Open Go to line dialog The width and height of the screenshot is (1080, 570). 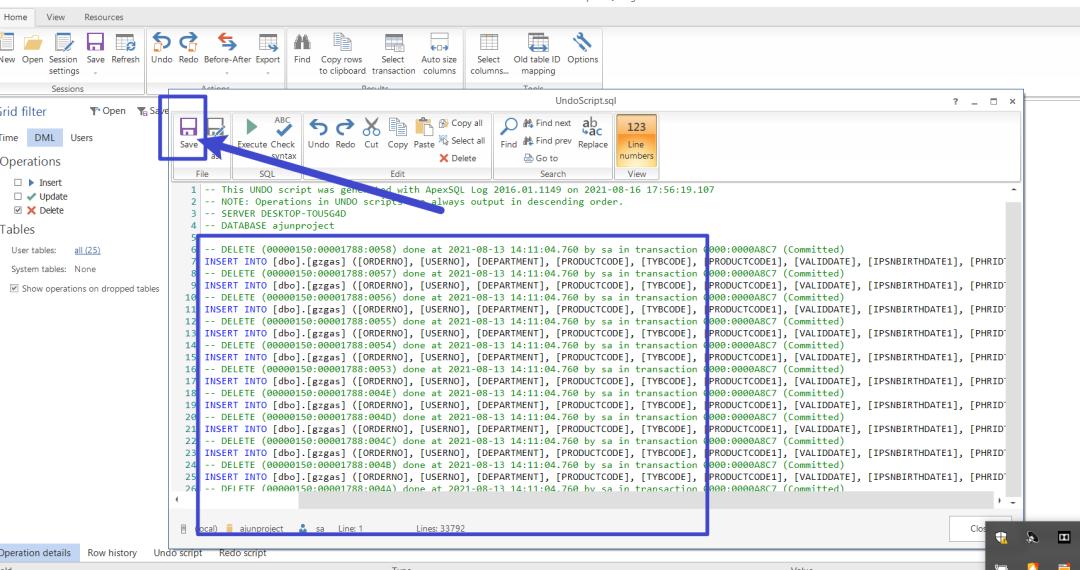541,158
